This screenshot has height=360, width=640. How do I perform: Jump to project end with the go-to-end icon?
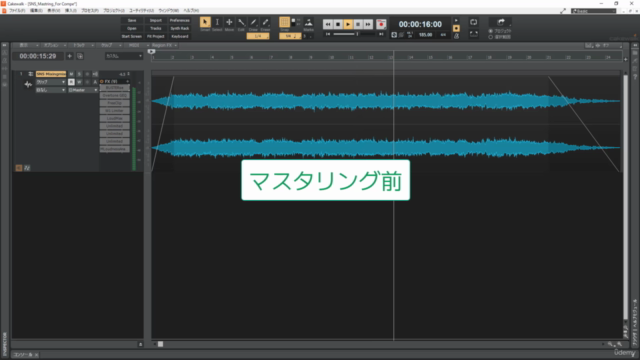[381, 34]
